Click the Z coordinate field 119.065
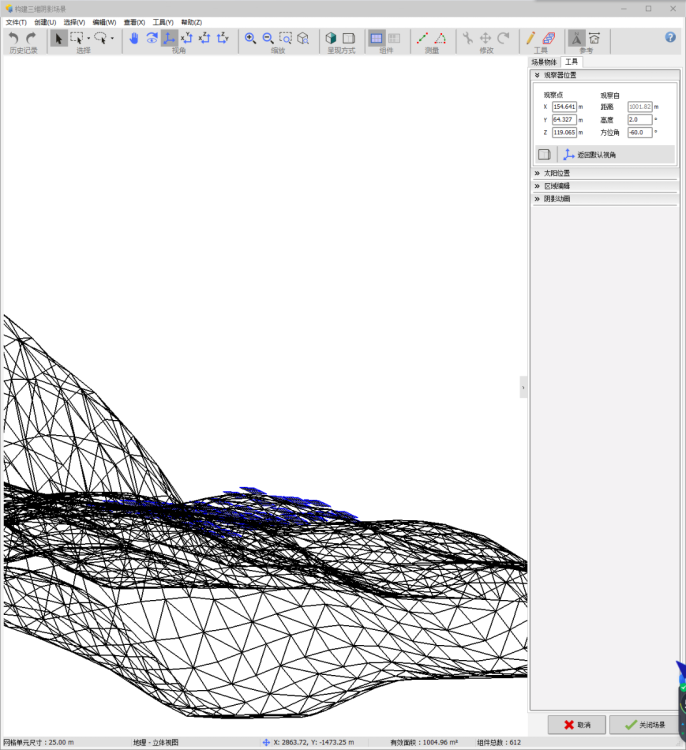 (564, 132)
